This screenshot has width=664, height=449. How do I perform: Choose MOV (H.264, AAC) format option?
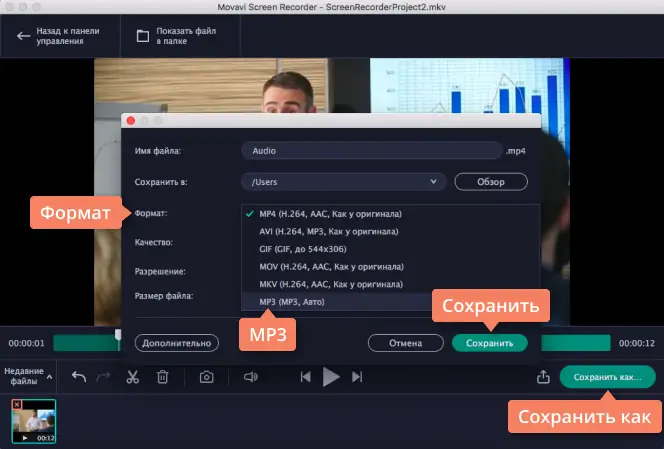(390, 267)
